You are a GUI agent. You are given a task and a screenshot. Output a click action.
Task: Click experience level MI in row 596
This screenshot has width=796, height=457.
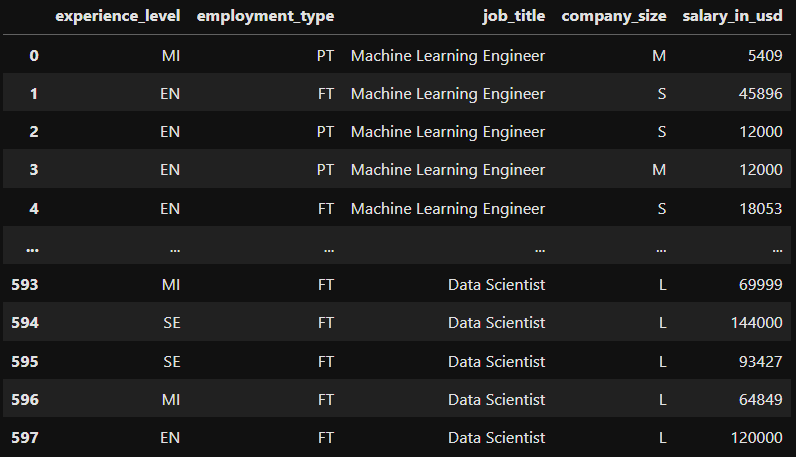click(x=171, y=400)
